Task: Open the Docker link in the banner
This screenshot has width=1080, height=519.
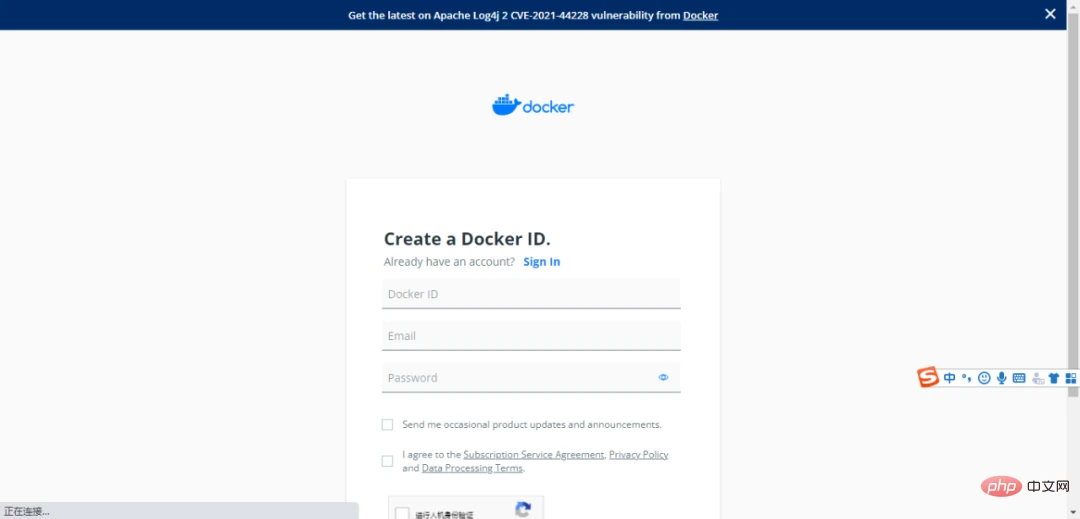Action: 700,15
